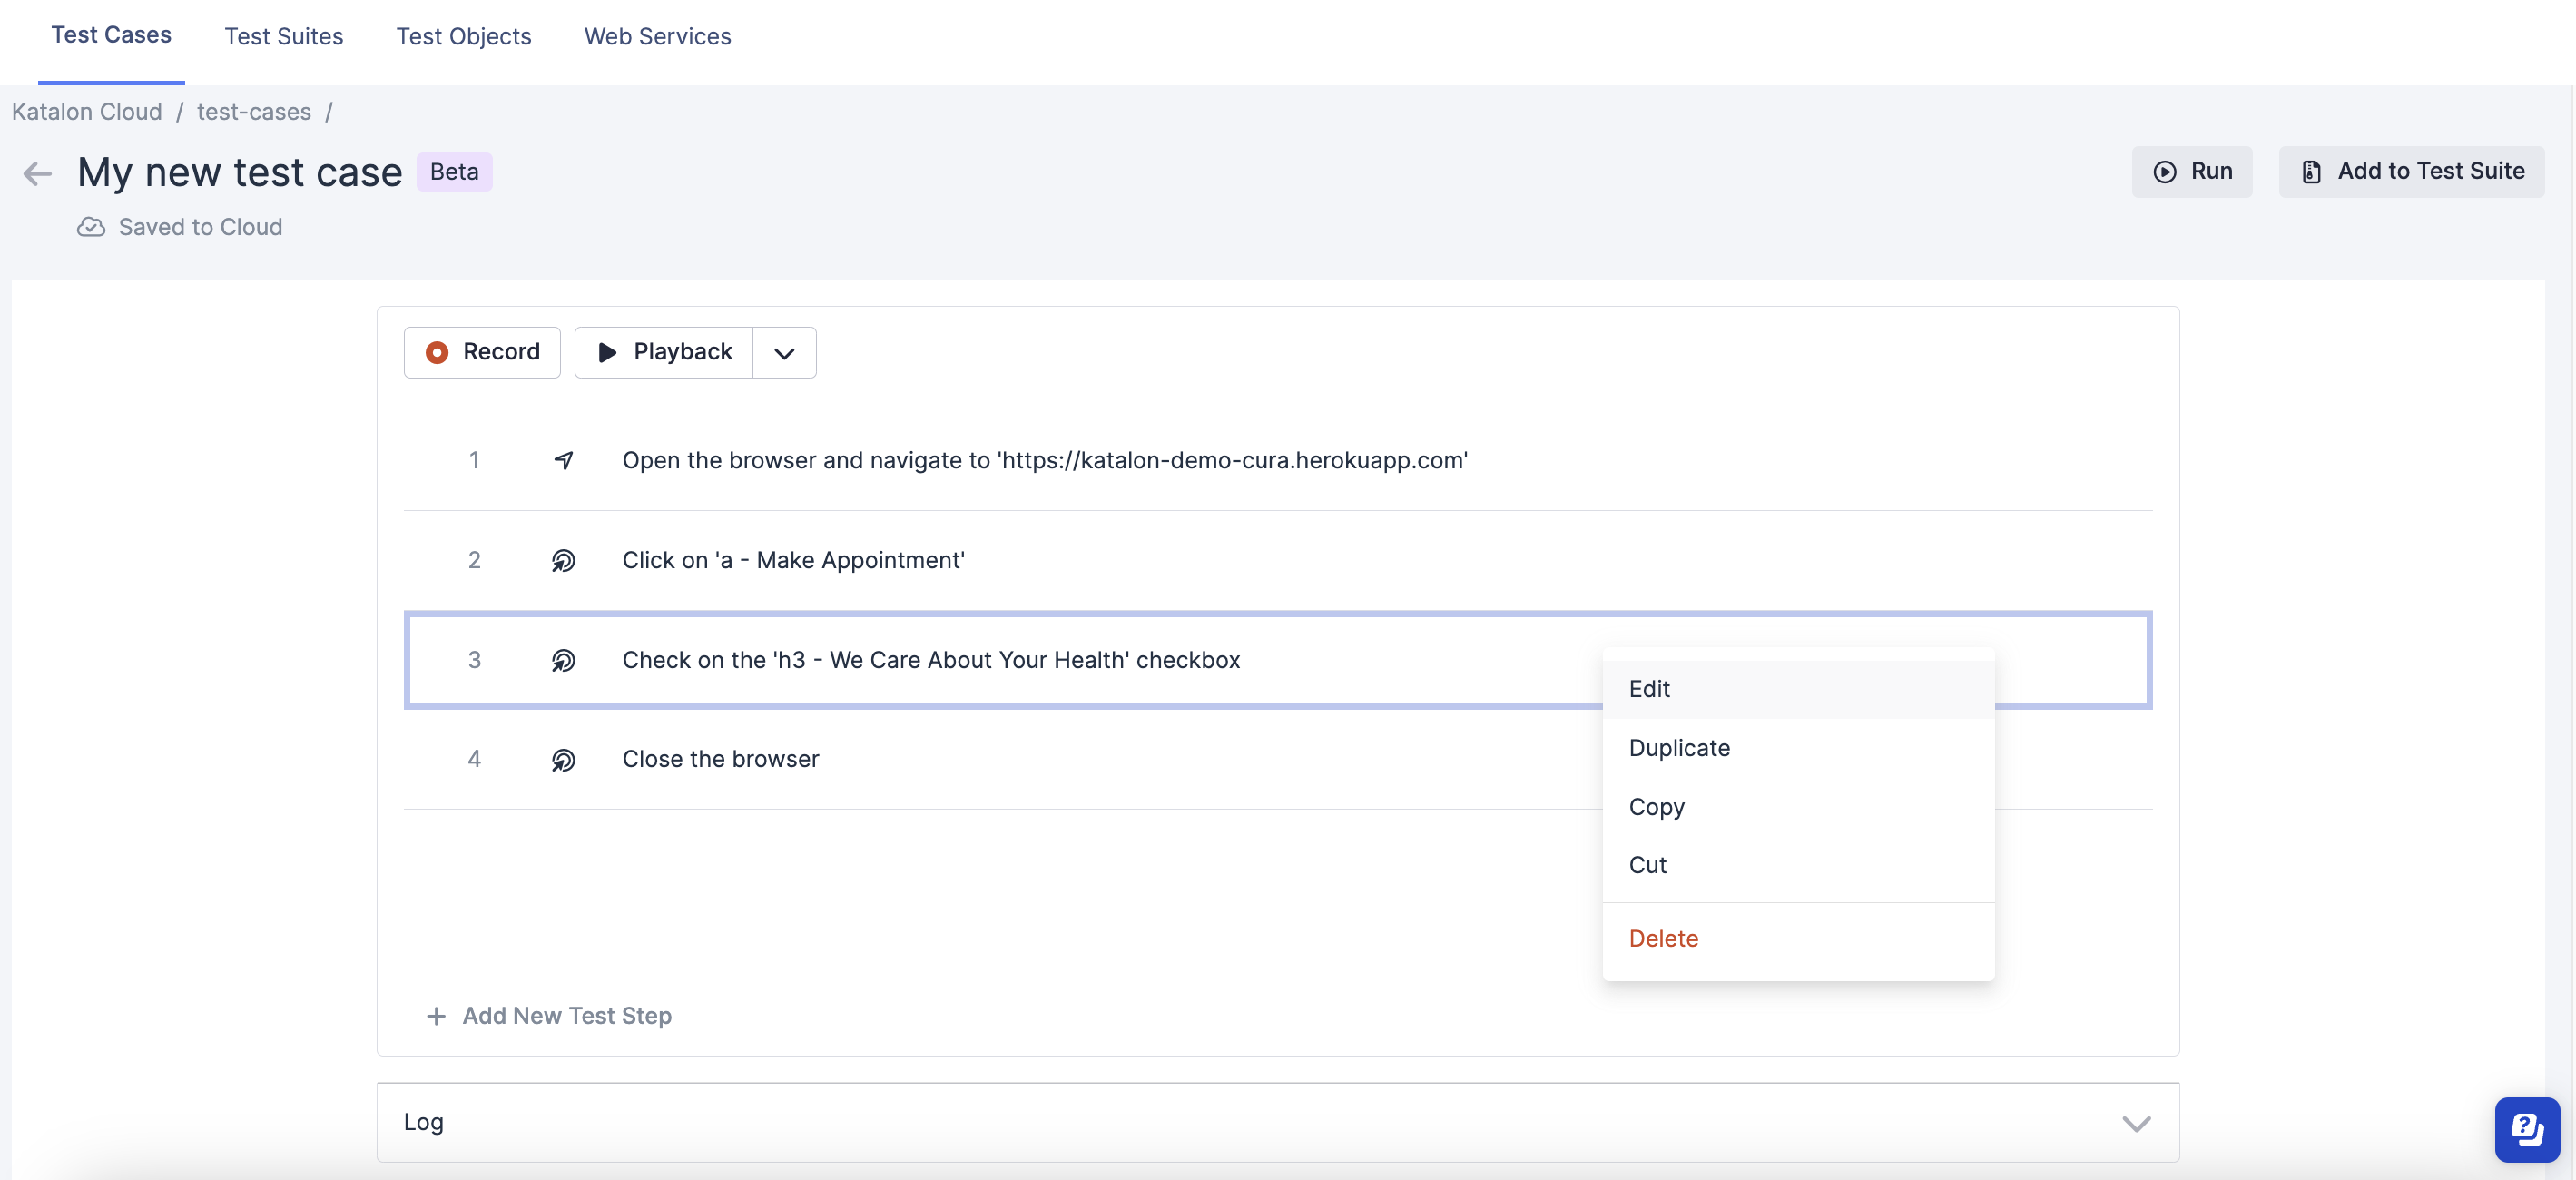Click the interaction icon next to step 4
This screenshot has width=2576, height=1180.
pos(564,758)
